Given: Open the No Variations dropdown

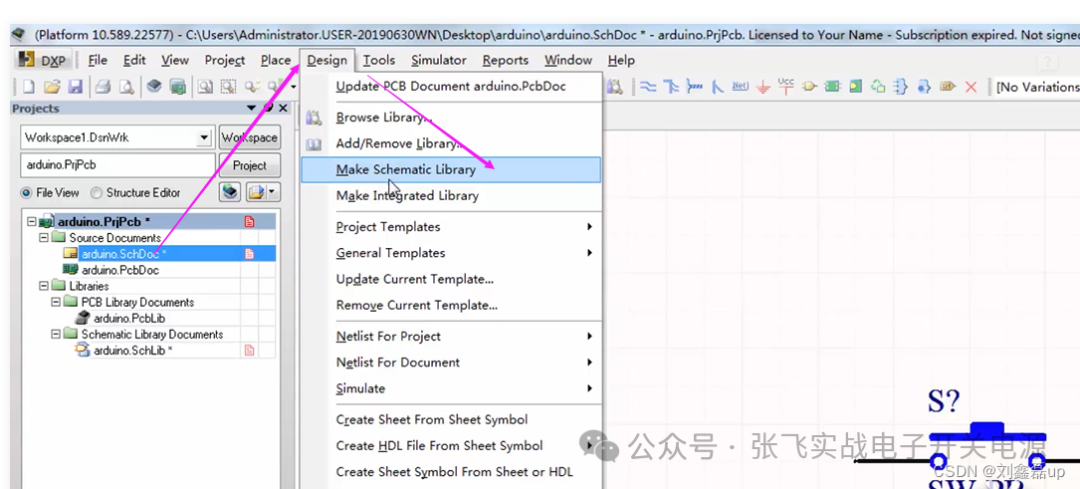Looking at the screenshot, I should point(1037,87).
